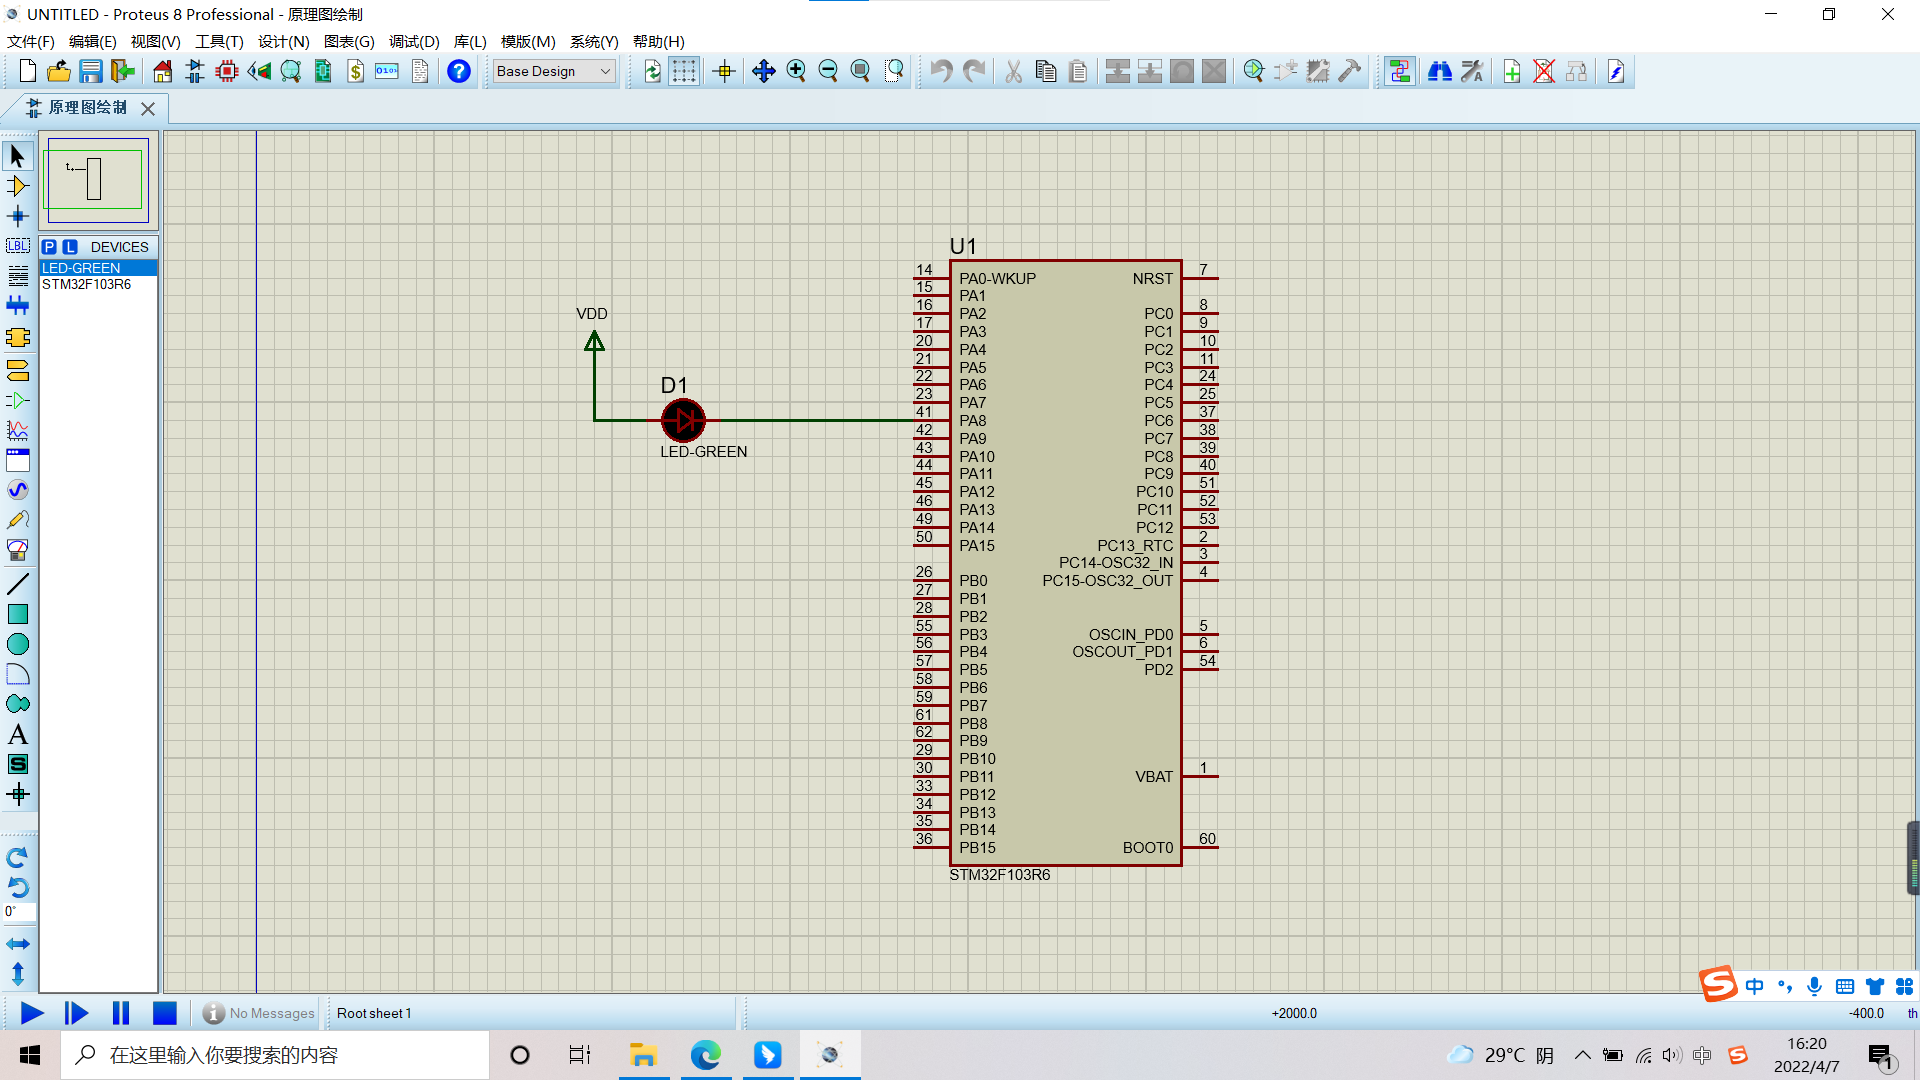The height and width of the screenshot is (1080, 1920).
Task: Pick parts from libraries magnifier icon
Action: point(1254,71)
